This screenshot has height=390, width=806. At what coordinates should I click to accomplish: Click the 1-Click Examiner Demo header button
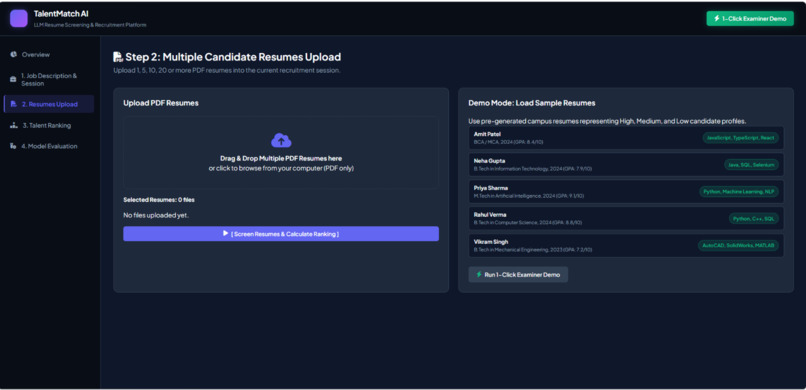coord(750,18)
